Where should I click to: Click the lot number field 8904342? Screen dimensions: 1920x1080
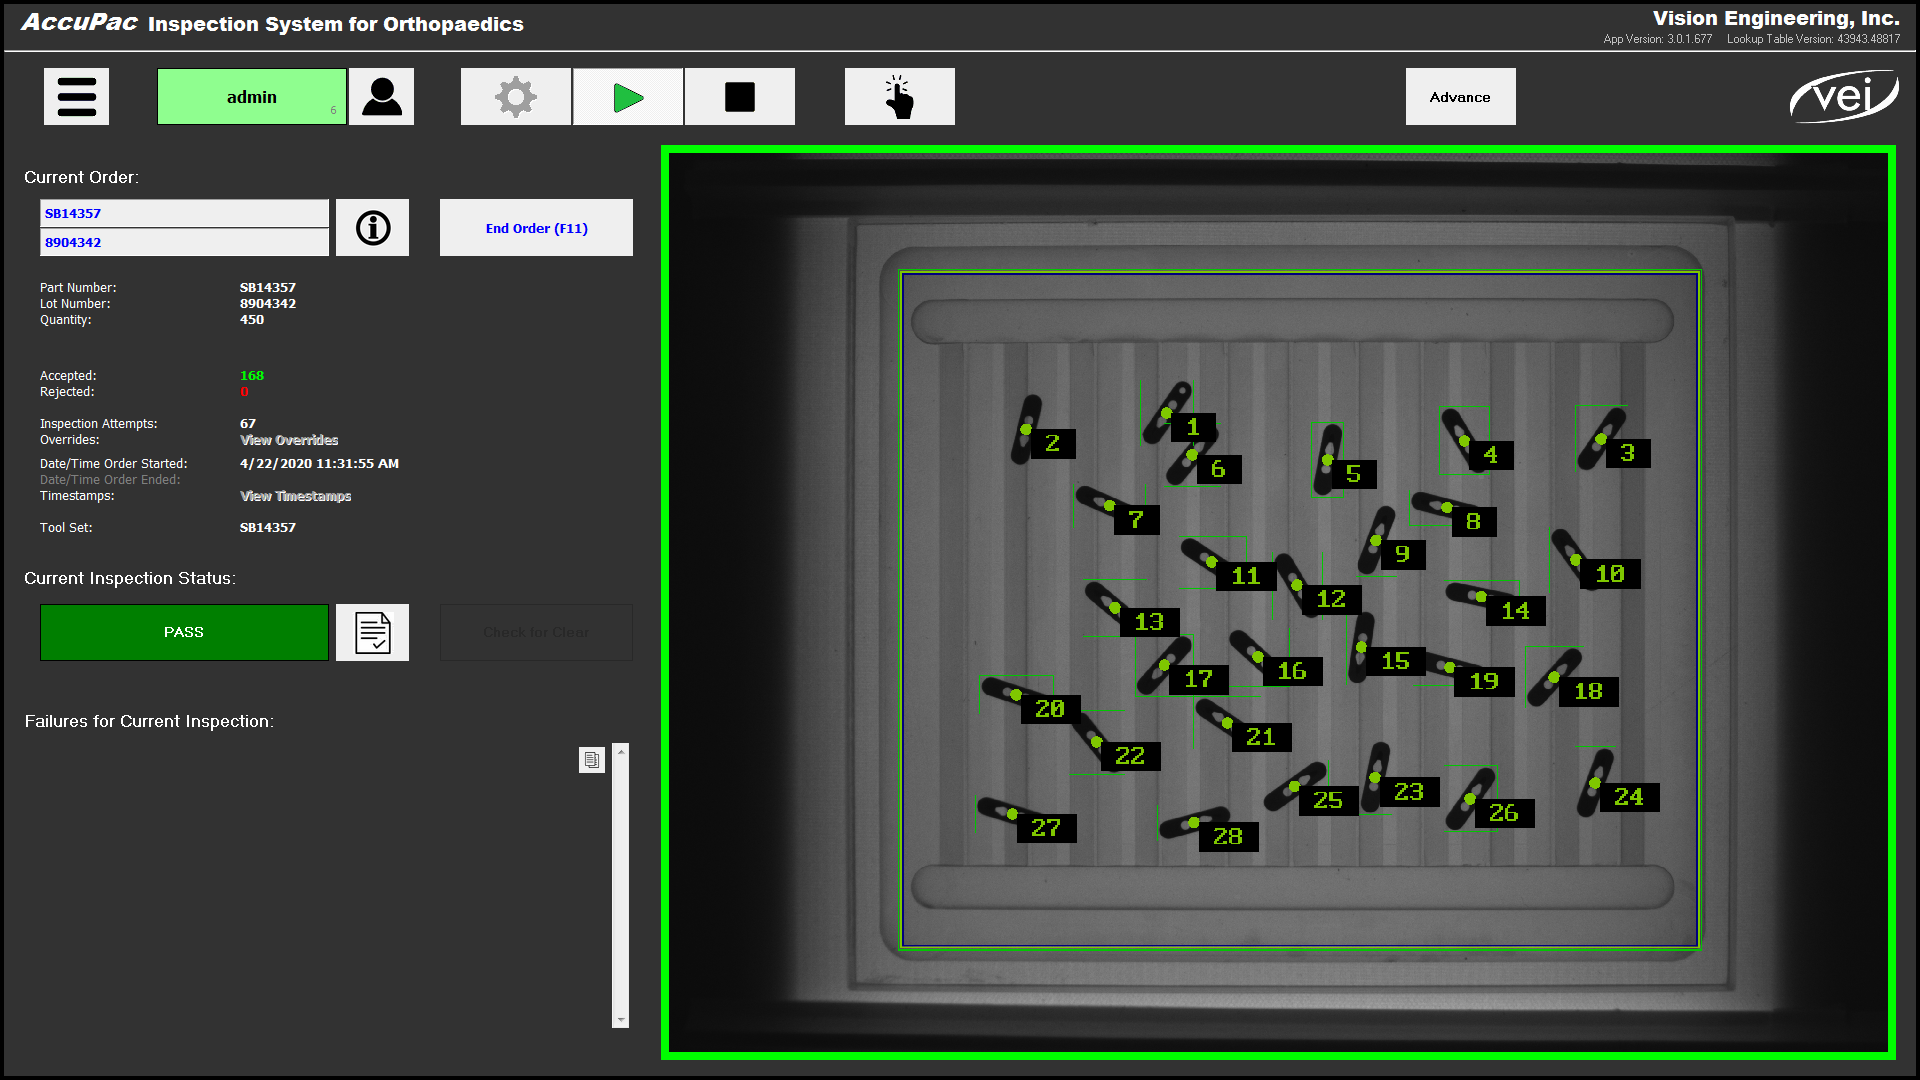coord(184,242)
